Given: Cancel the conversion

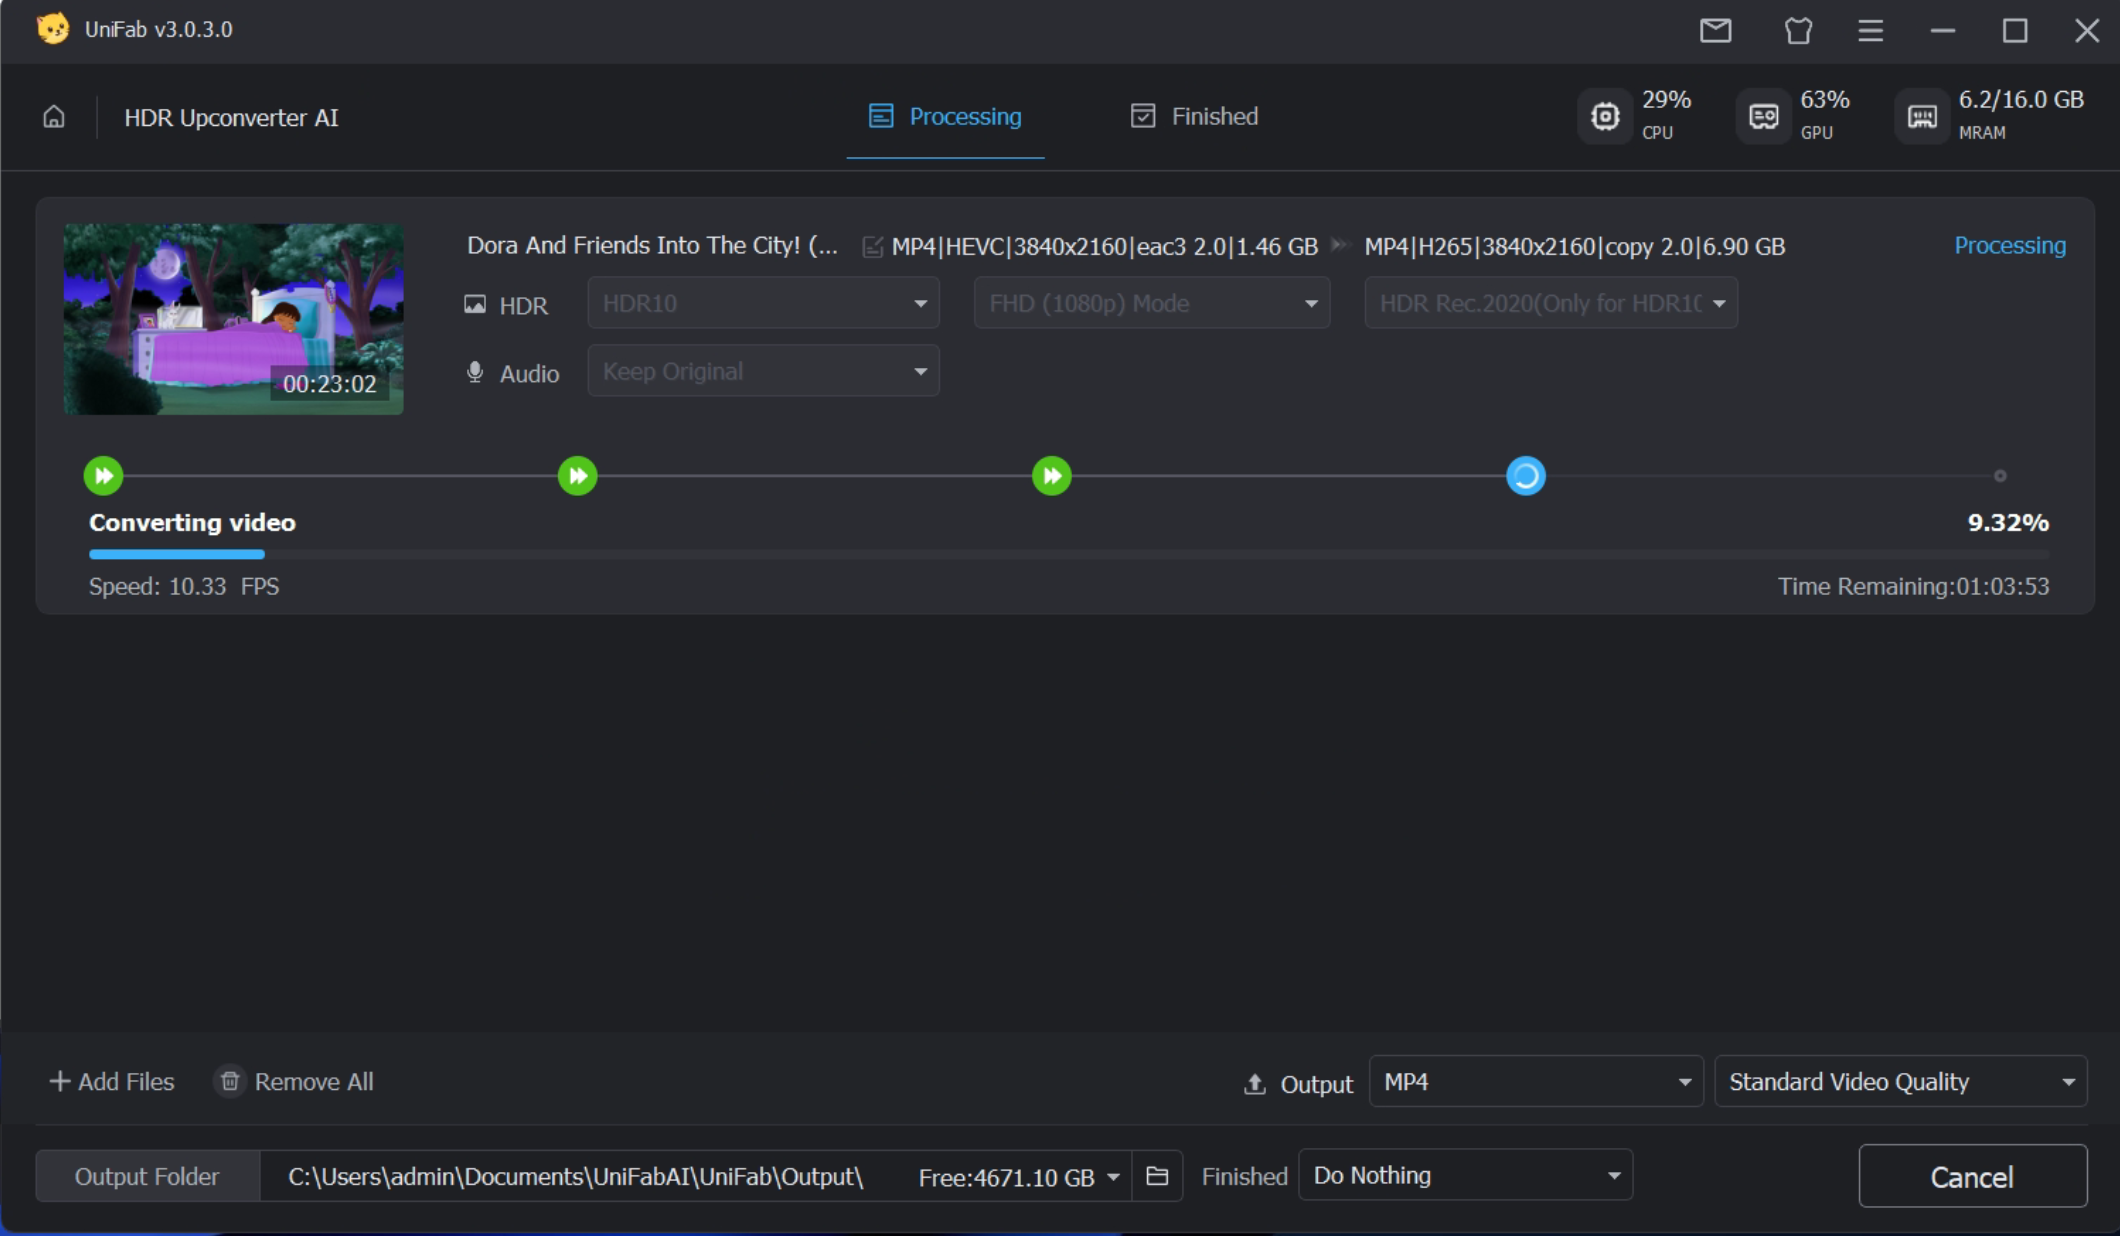Looking at the screenshot, I should tap(1972, 1177).
